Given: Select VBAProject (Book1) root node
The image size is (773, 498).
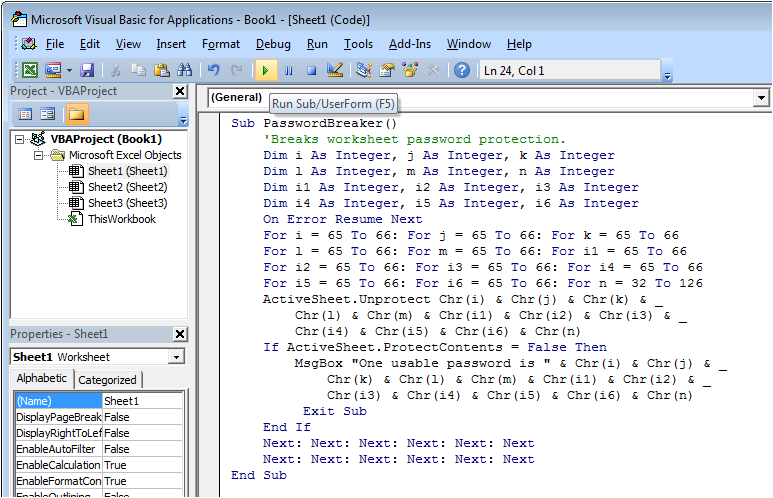Looking at the screenshot, I should click(106, 139).
